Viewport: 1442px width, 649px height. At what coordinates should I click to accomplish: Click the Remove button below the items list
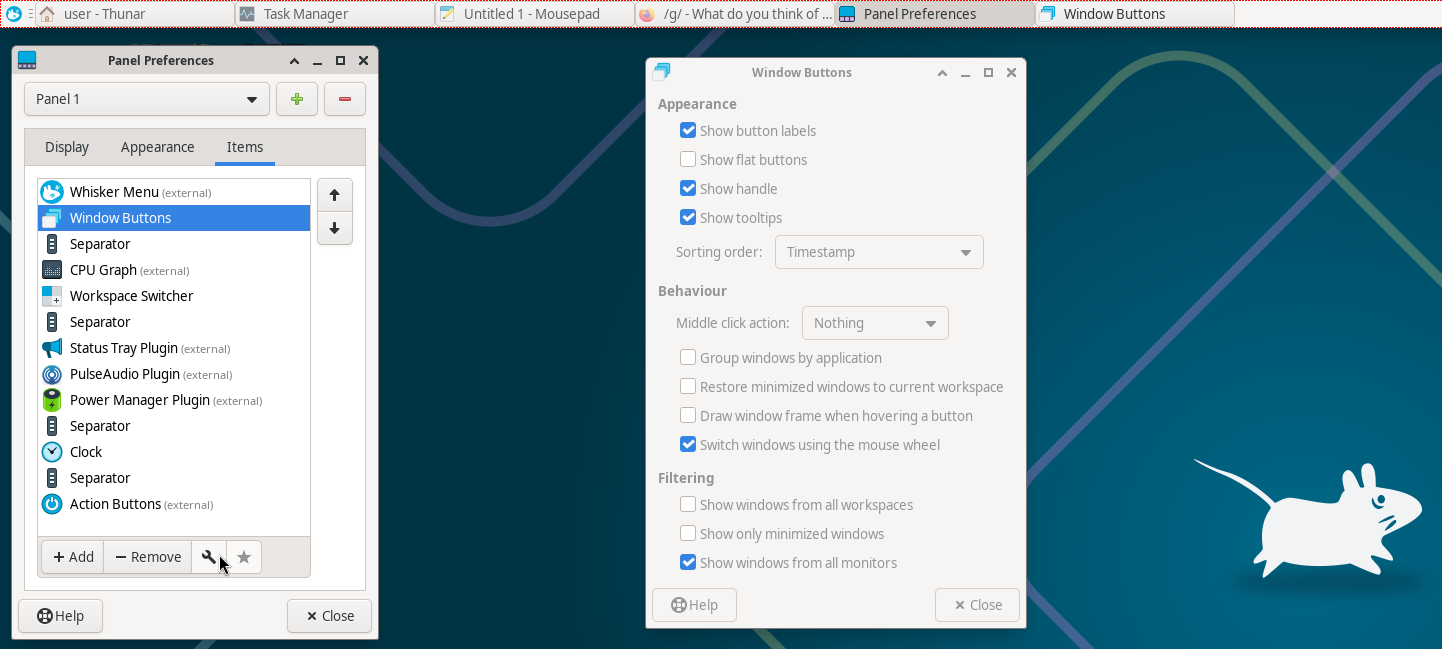coord(148,557)
